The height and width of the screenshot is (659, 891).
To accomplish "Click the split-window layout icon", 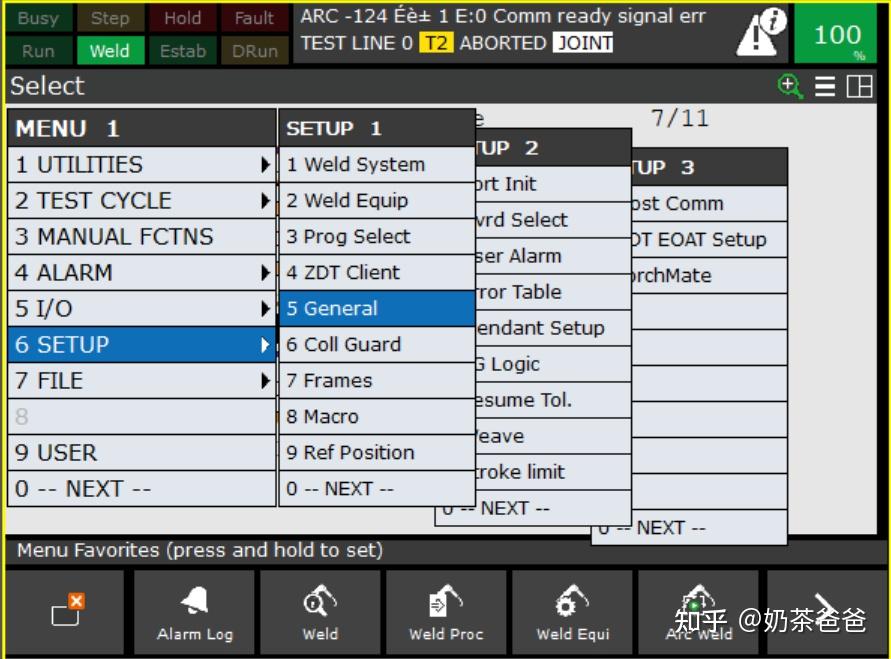I will (x=859, y=87).
